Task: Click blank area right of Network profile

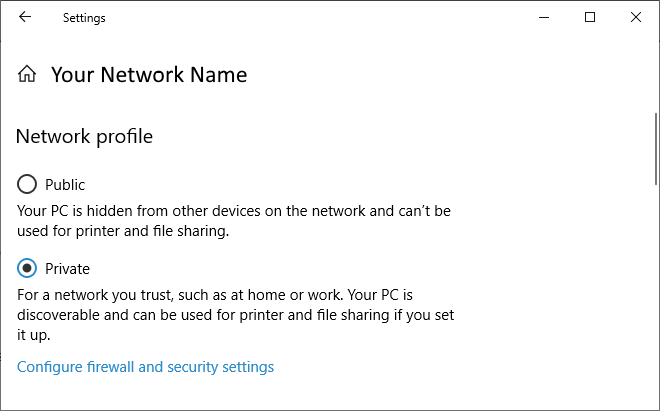Action: [x=379, y=136]
